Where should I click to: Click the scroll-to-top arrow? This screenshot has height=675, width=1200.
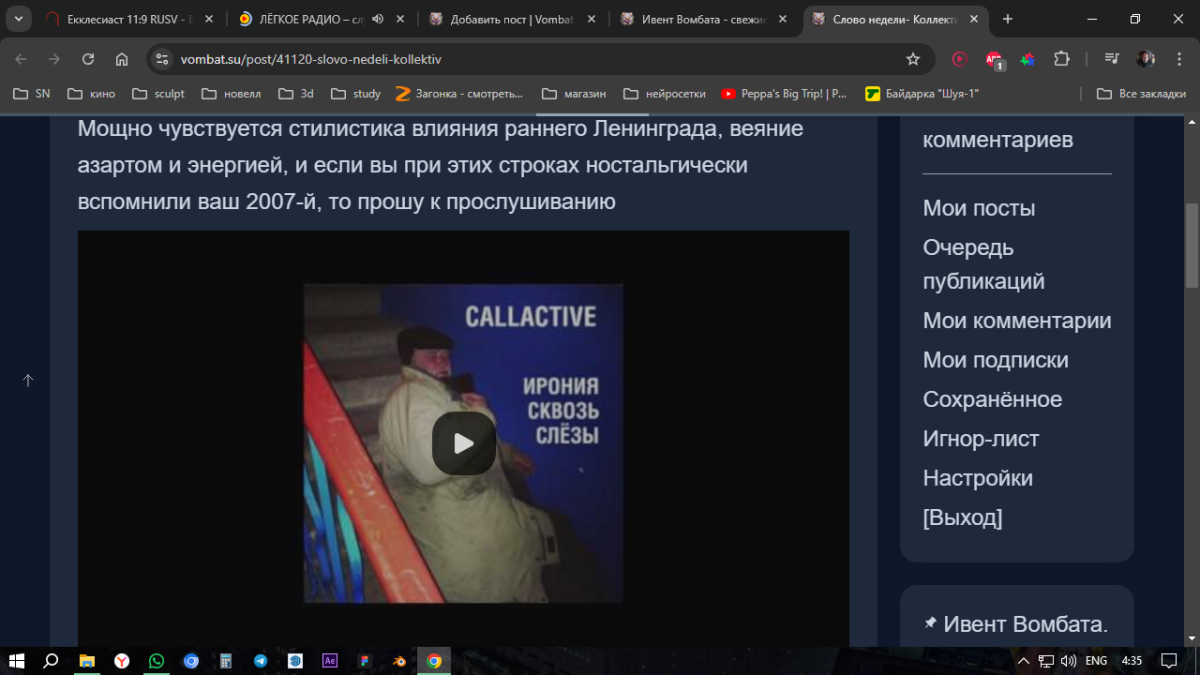28,380
